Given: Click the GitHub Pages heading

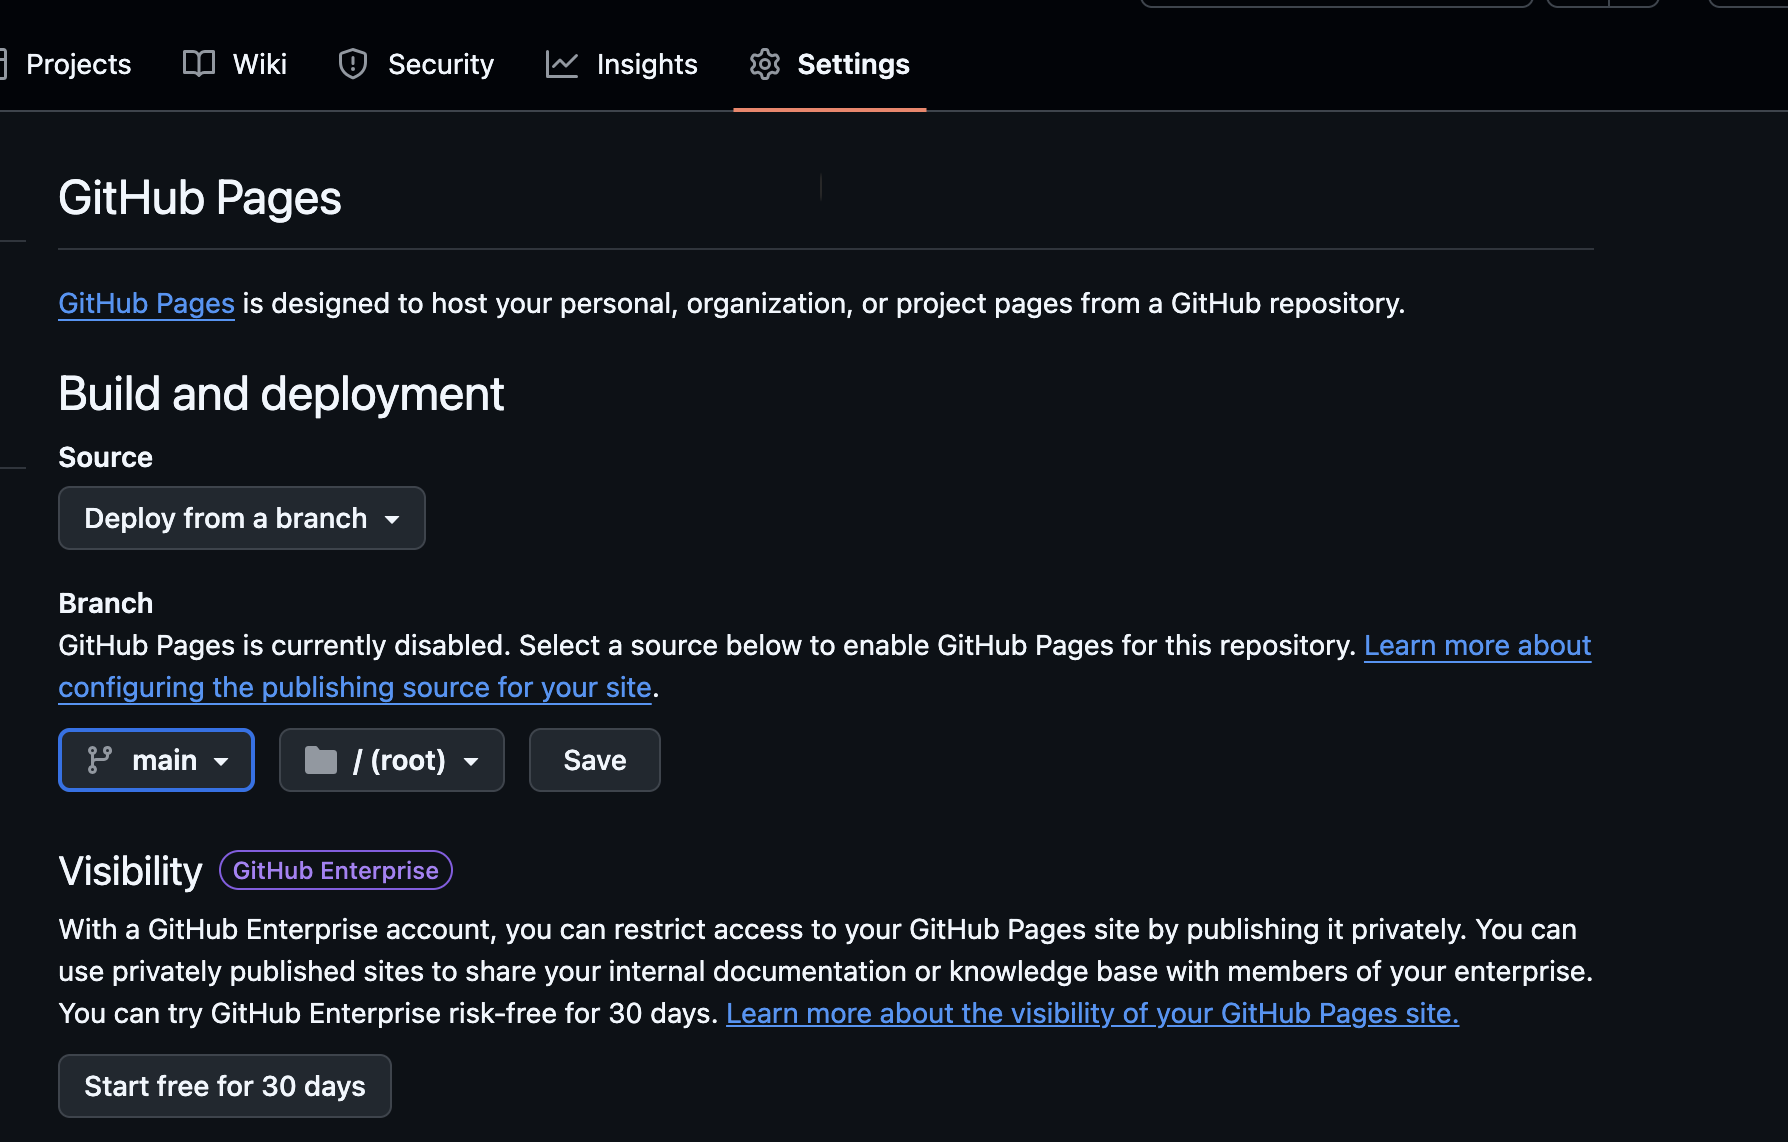Looking at the screenshot, I should click(200, 198).
